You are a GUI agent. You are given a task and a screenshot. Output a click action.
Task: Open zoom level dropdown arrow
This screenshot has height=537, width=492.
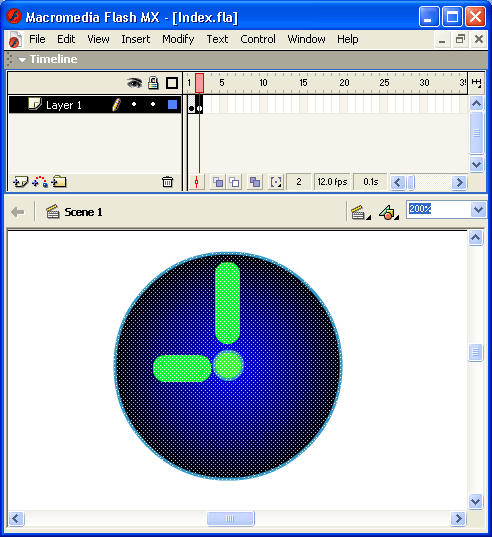(x=478, y=209)
